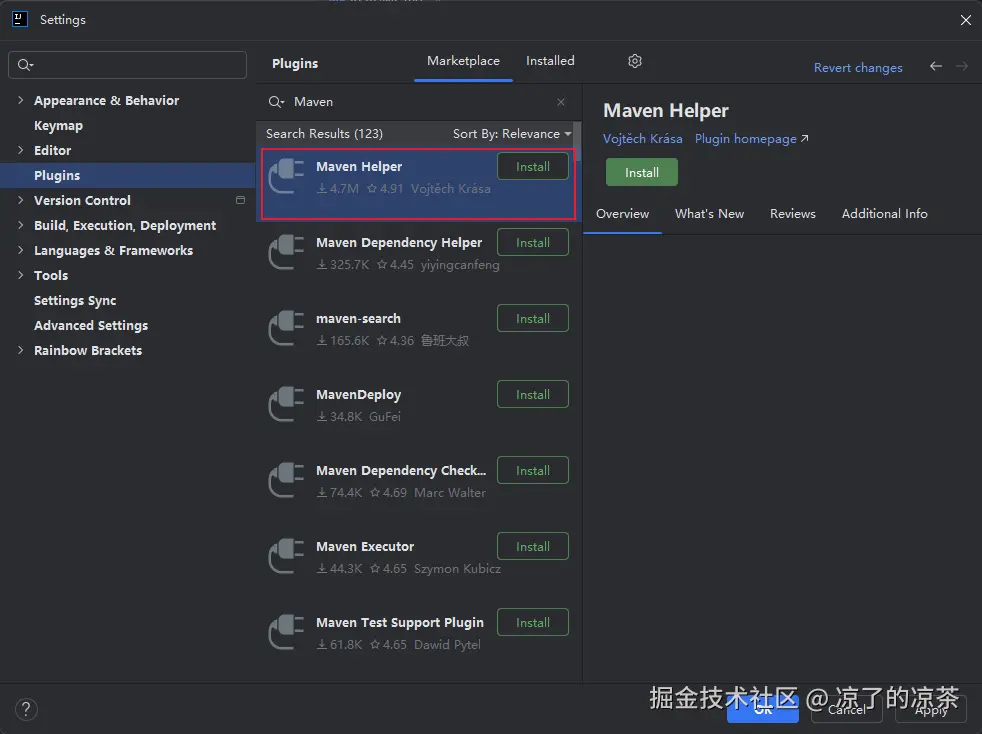Expand the Rainbow Brackets node
This screenshot has width=982, height=734.
click(21, 351)
